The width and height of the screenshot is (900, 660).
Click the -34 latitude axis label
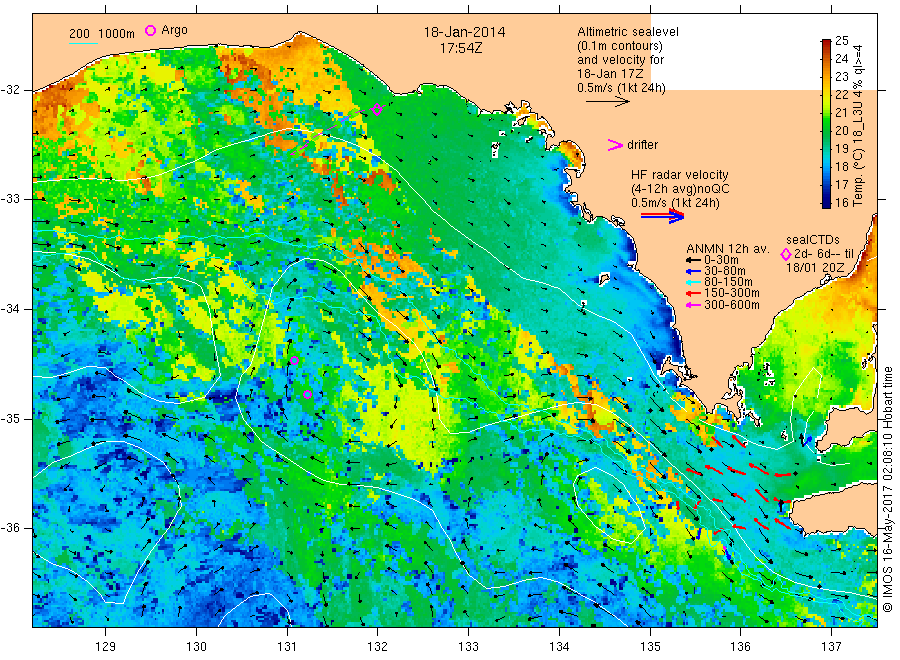point(12,309)
